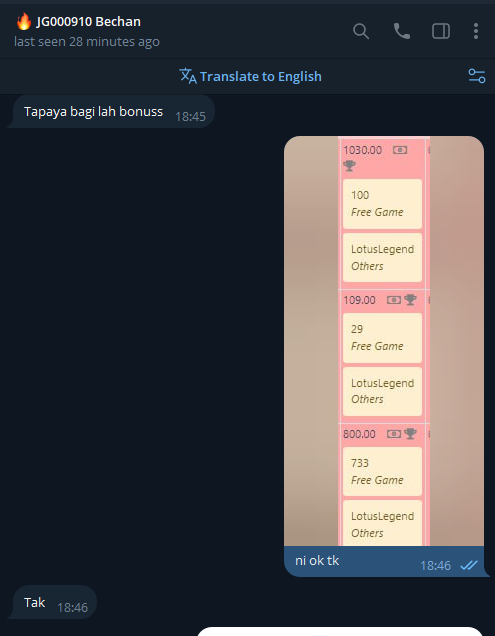Start a voice call with Bechan
This screenshot has width=495, height=636.
pyautogui.click(x=402, y=31)
